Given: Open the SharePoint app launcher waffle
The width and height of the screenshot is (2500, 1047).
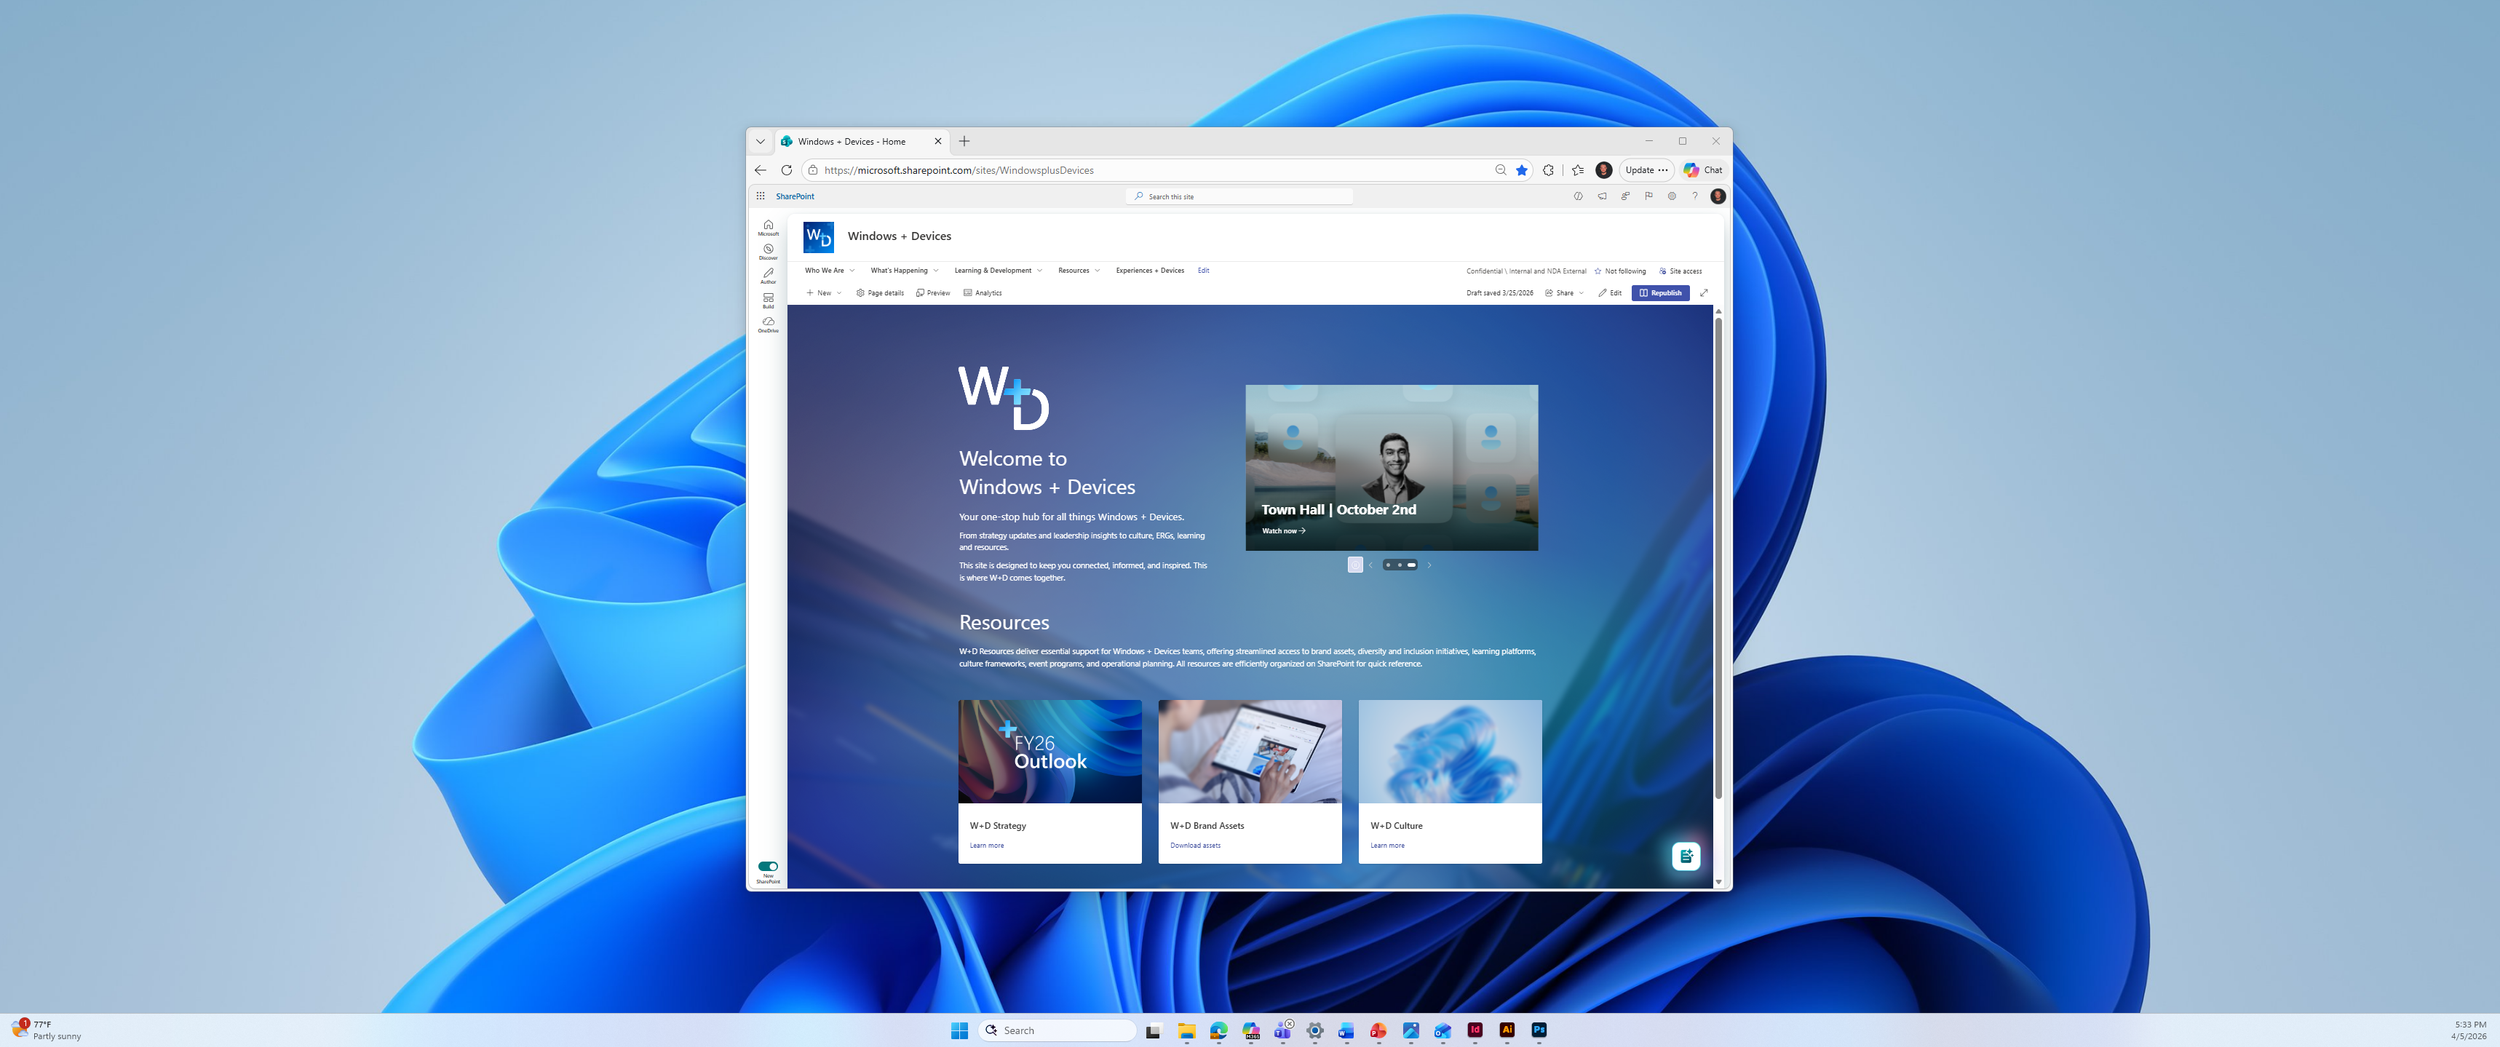Looking at the screenshot, I should [760, 196].
